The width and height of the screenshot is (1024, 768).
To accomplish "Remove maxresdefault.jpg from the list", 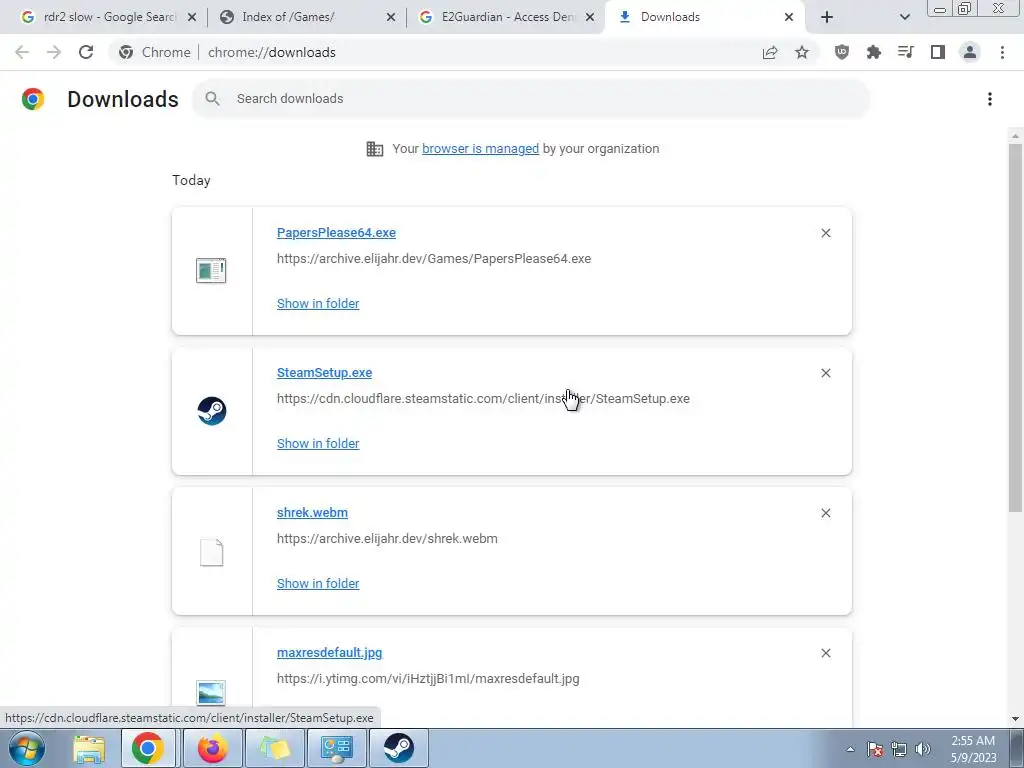I will pyautogui.click(x=825, y=653).
